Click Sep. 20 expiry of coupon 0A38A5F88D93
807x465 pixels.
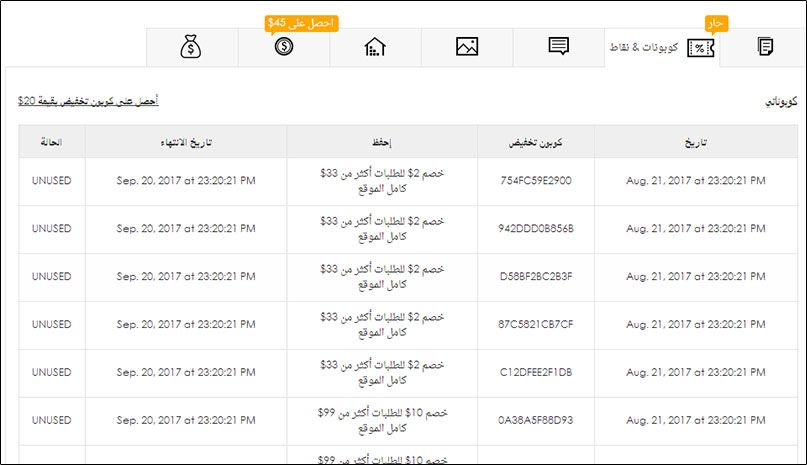[186, 420]
